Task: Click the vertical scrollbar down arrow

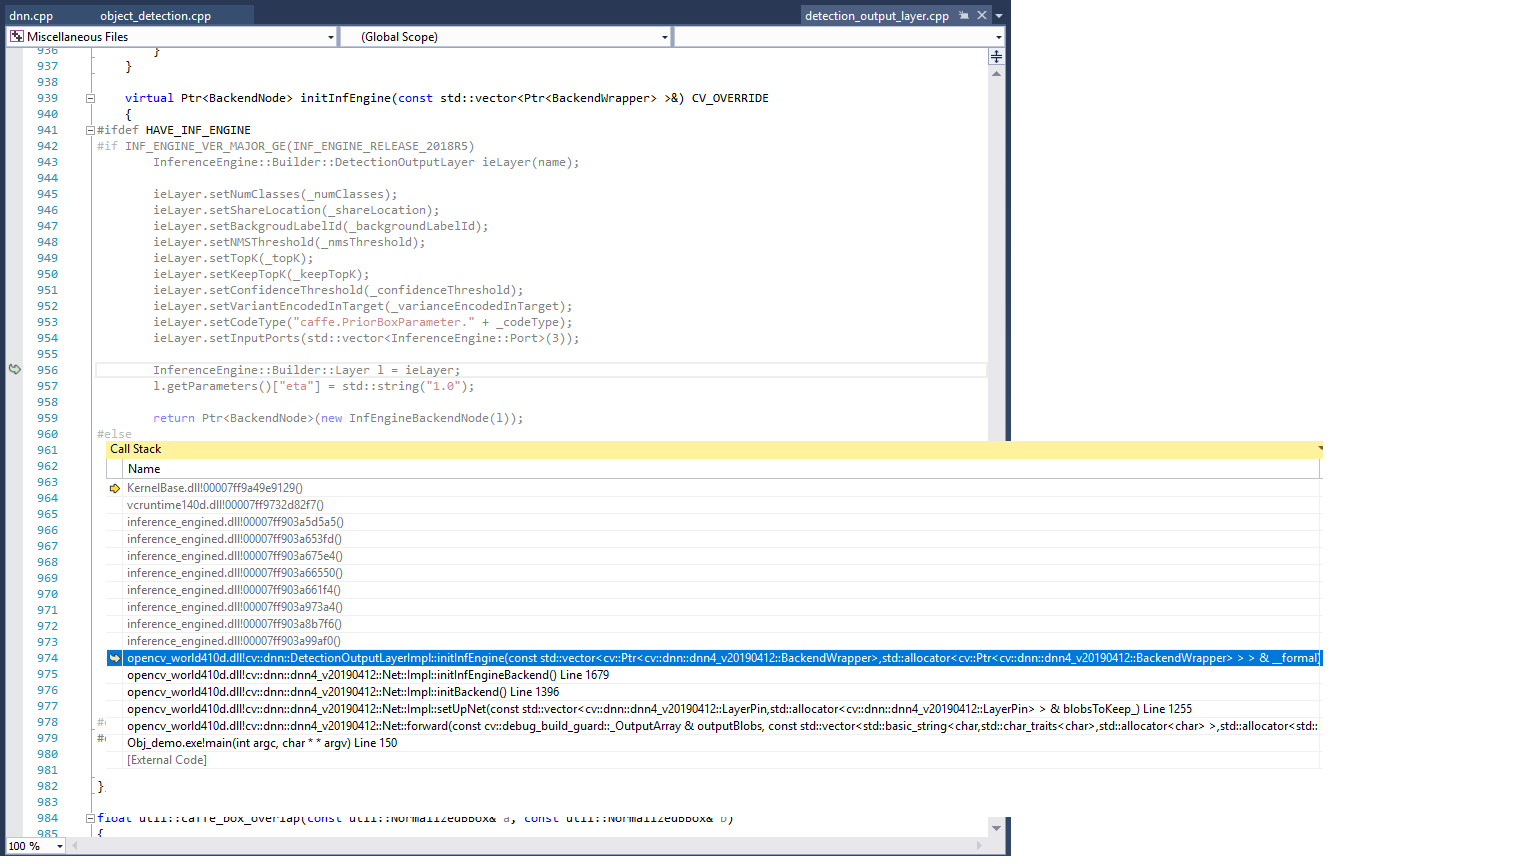Action: [x=996, y=828]
